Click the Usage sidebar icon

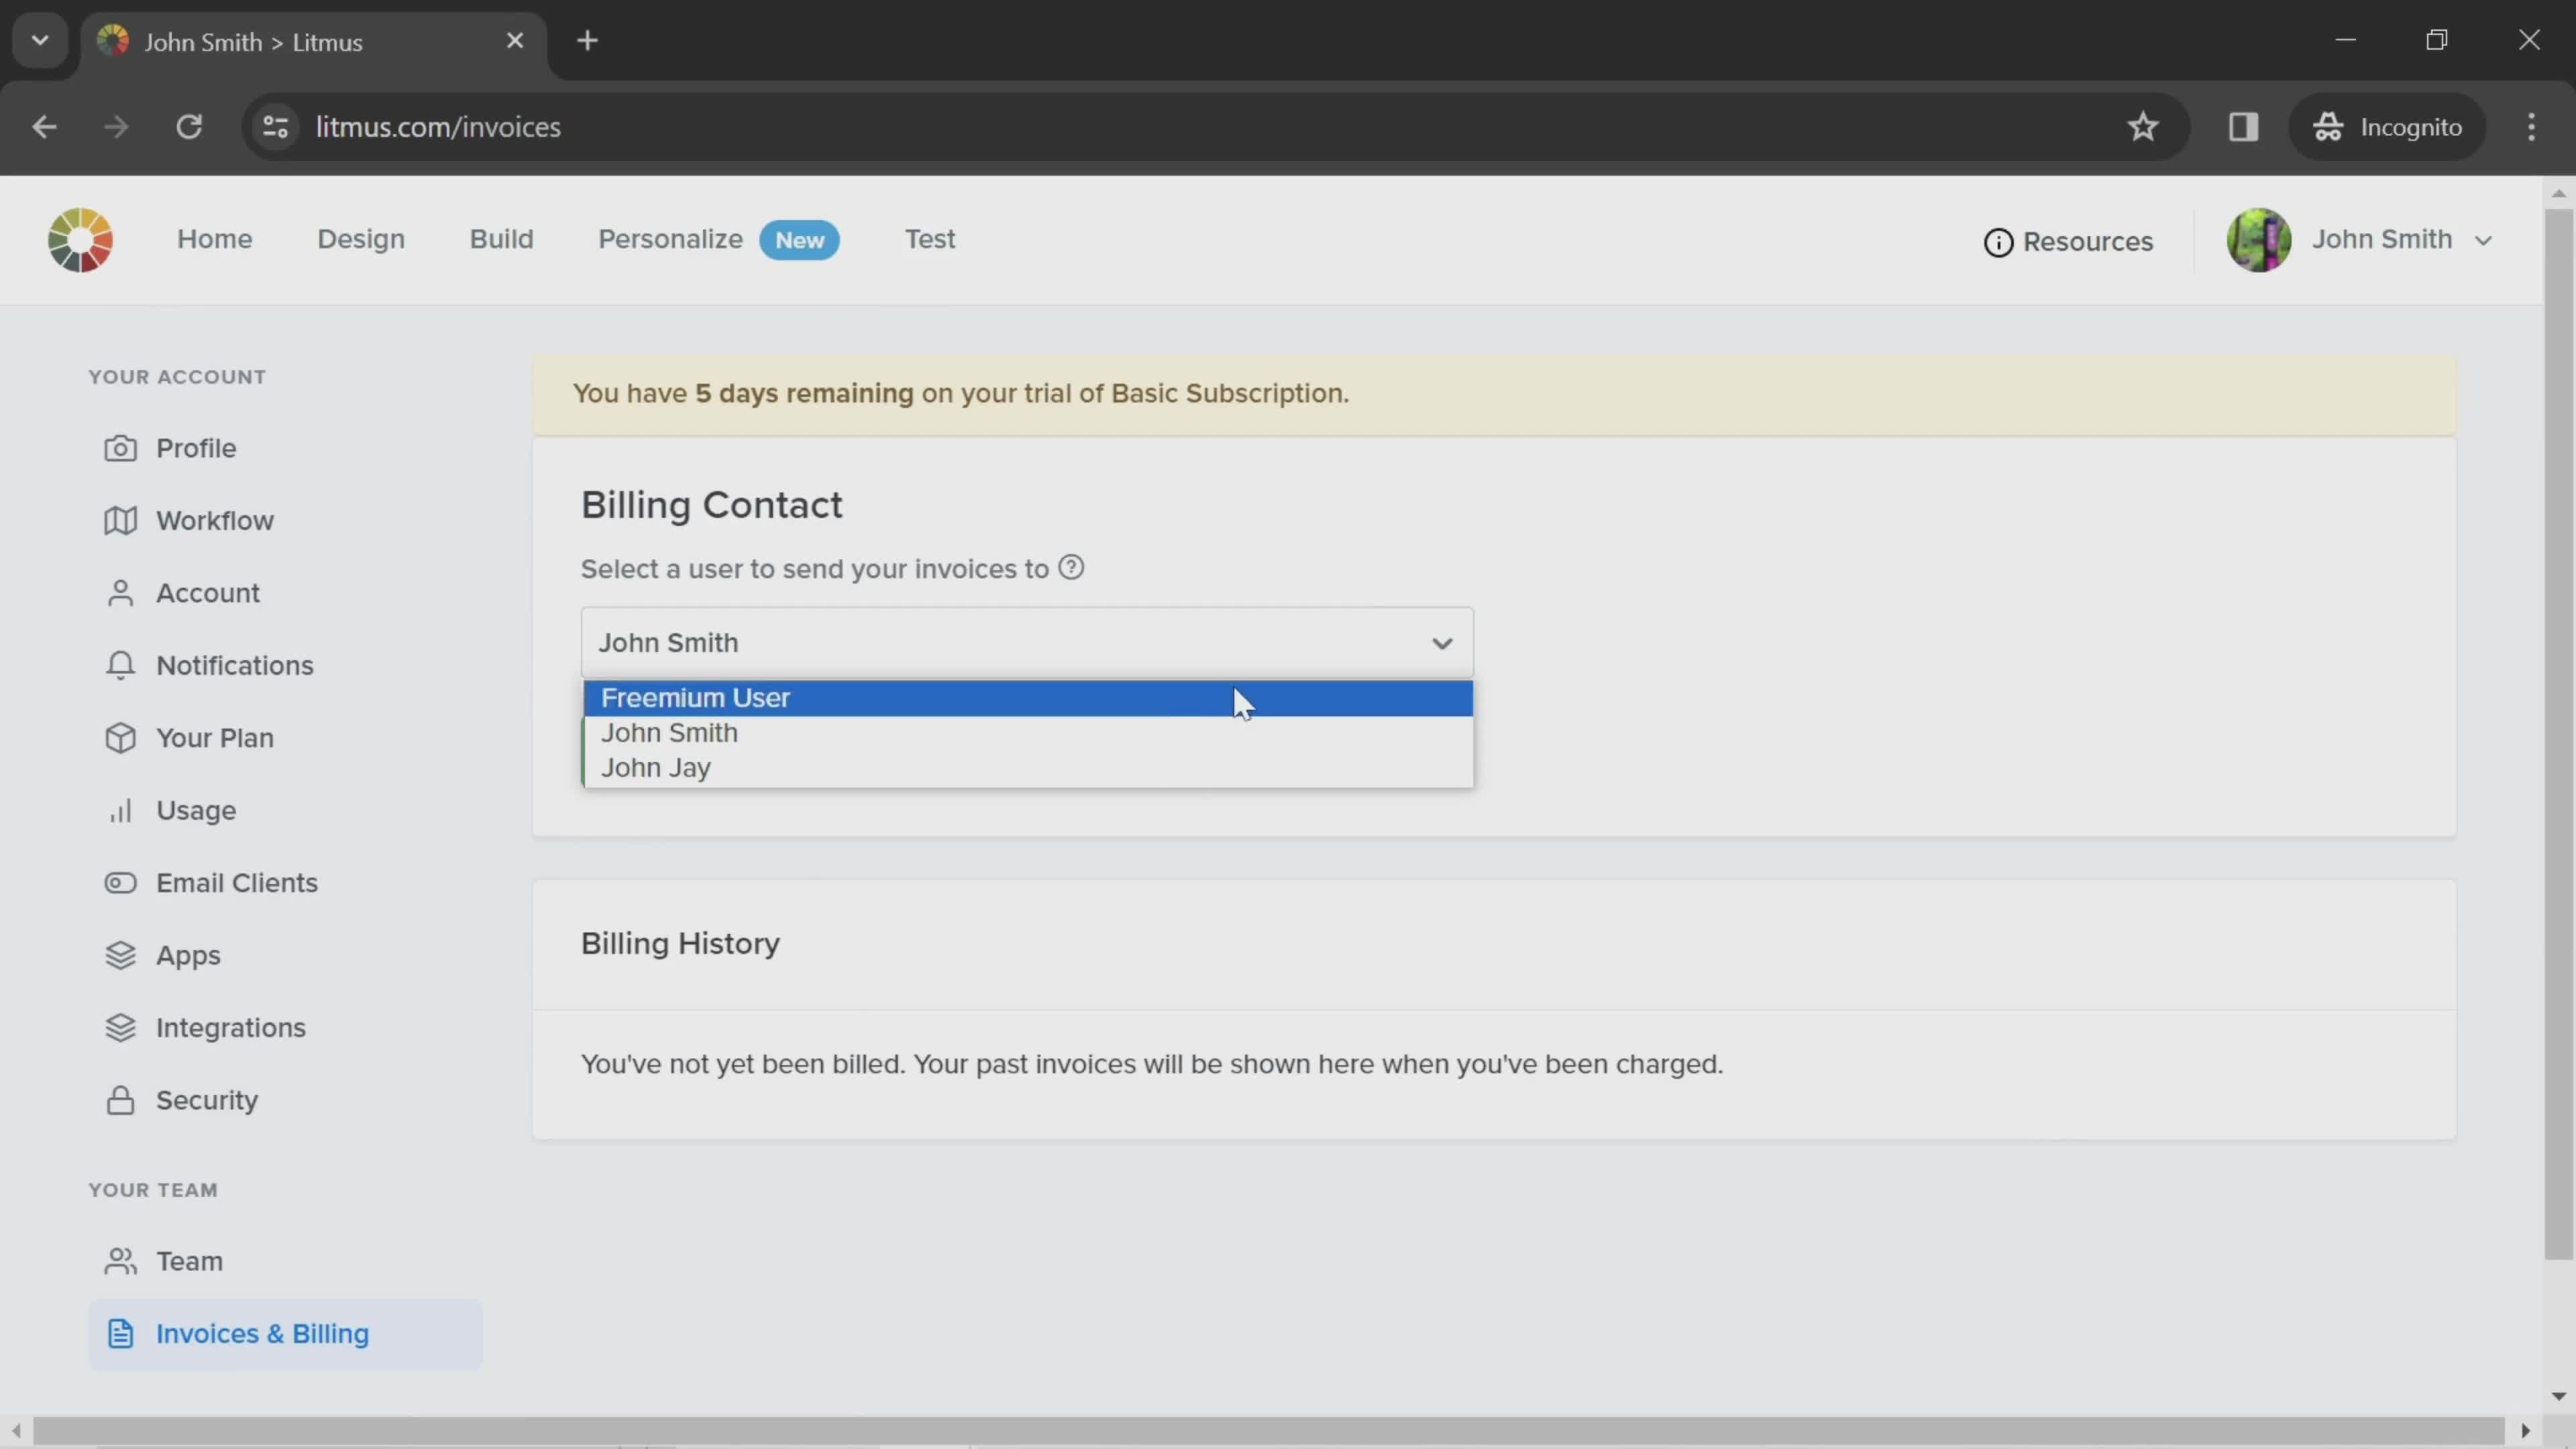click(119, 808)
